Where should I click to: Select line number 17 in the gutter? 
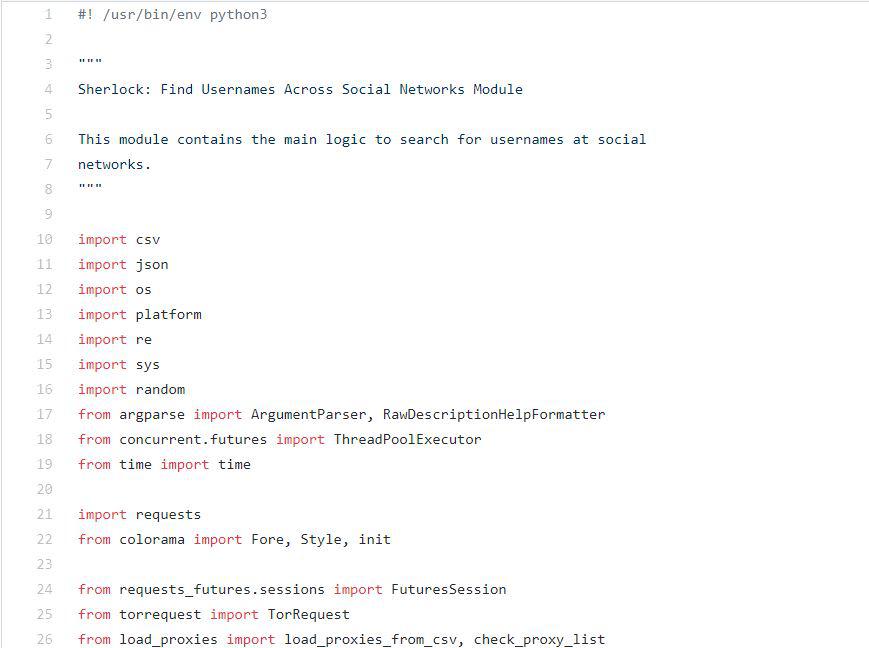(44, 415)
